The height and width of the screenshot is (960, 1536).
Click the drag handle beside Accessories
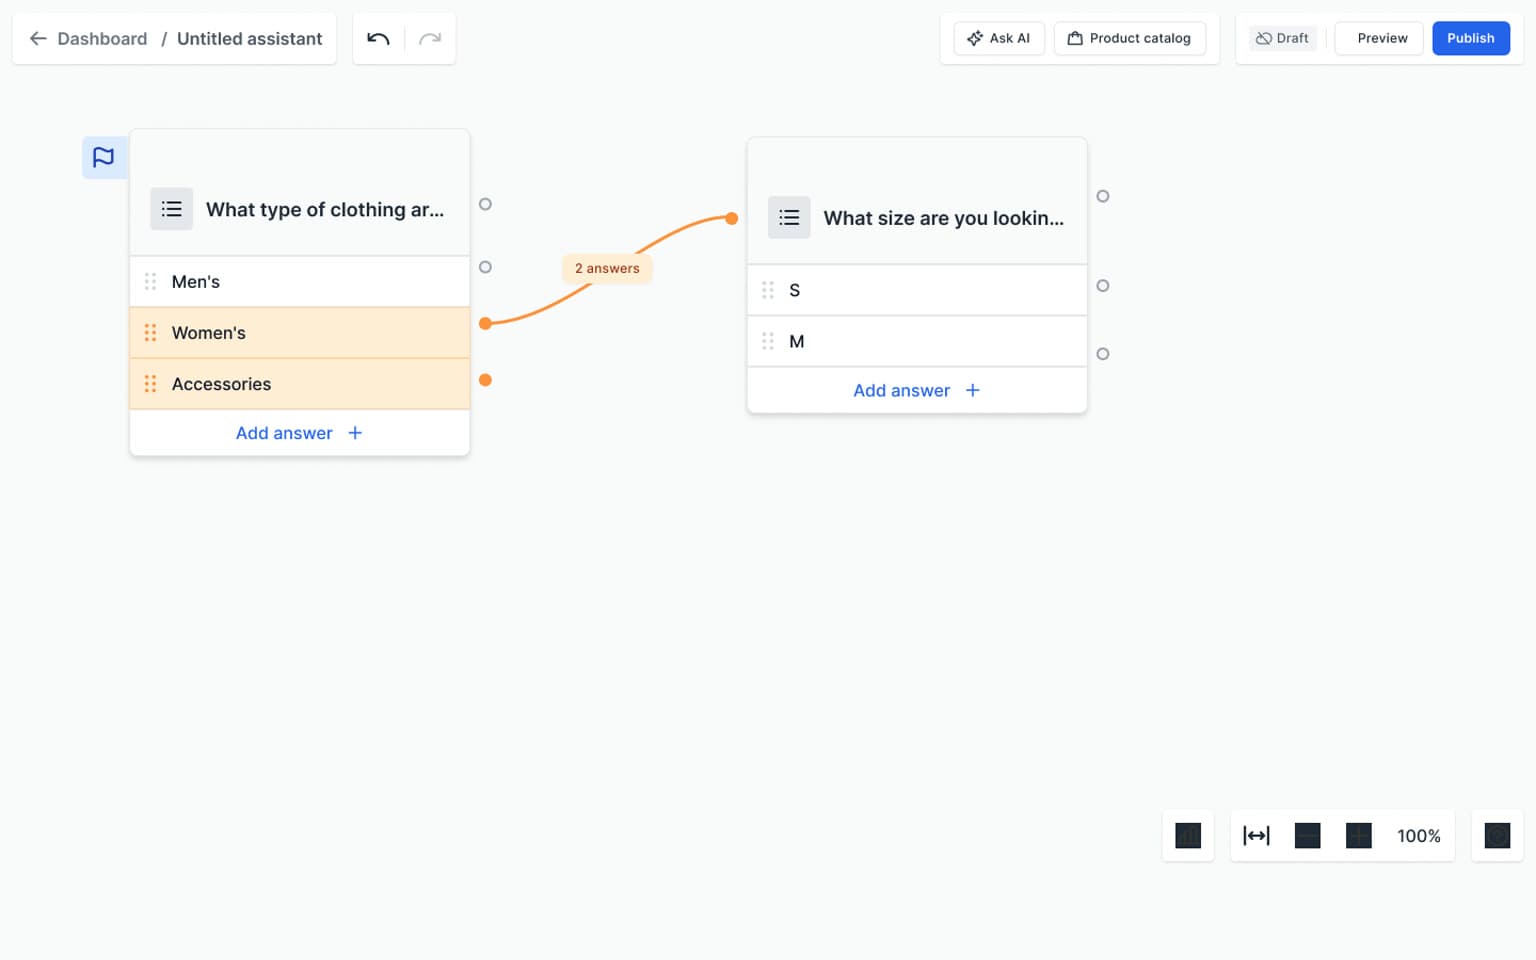[150, 384]
